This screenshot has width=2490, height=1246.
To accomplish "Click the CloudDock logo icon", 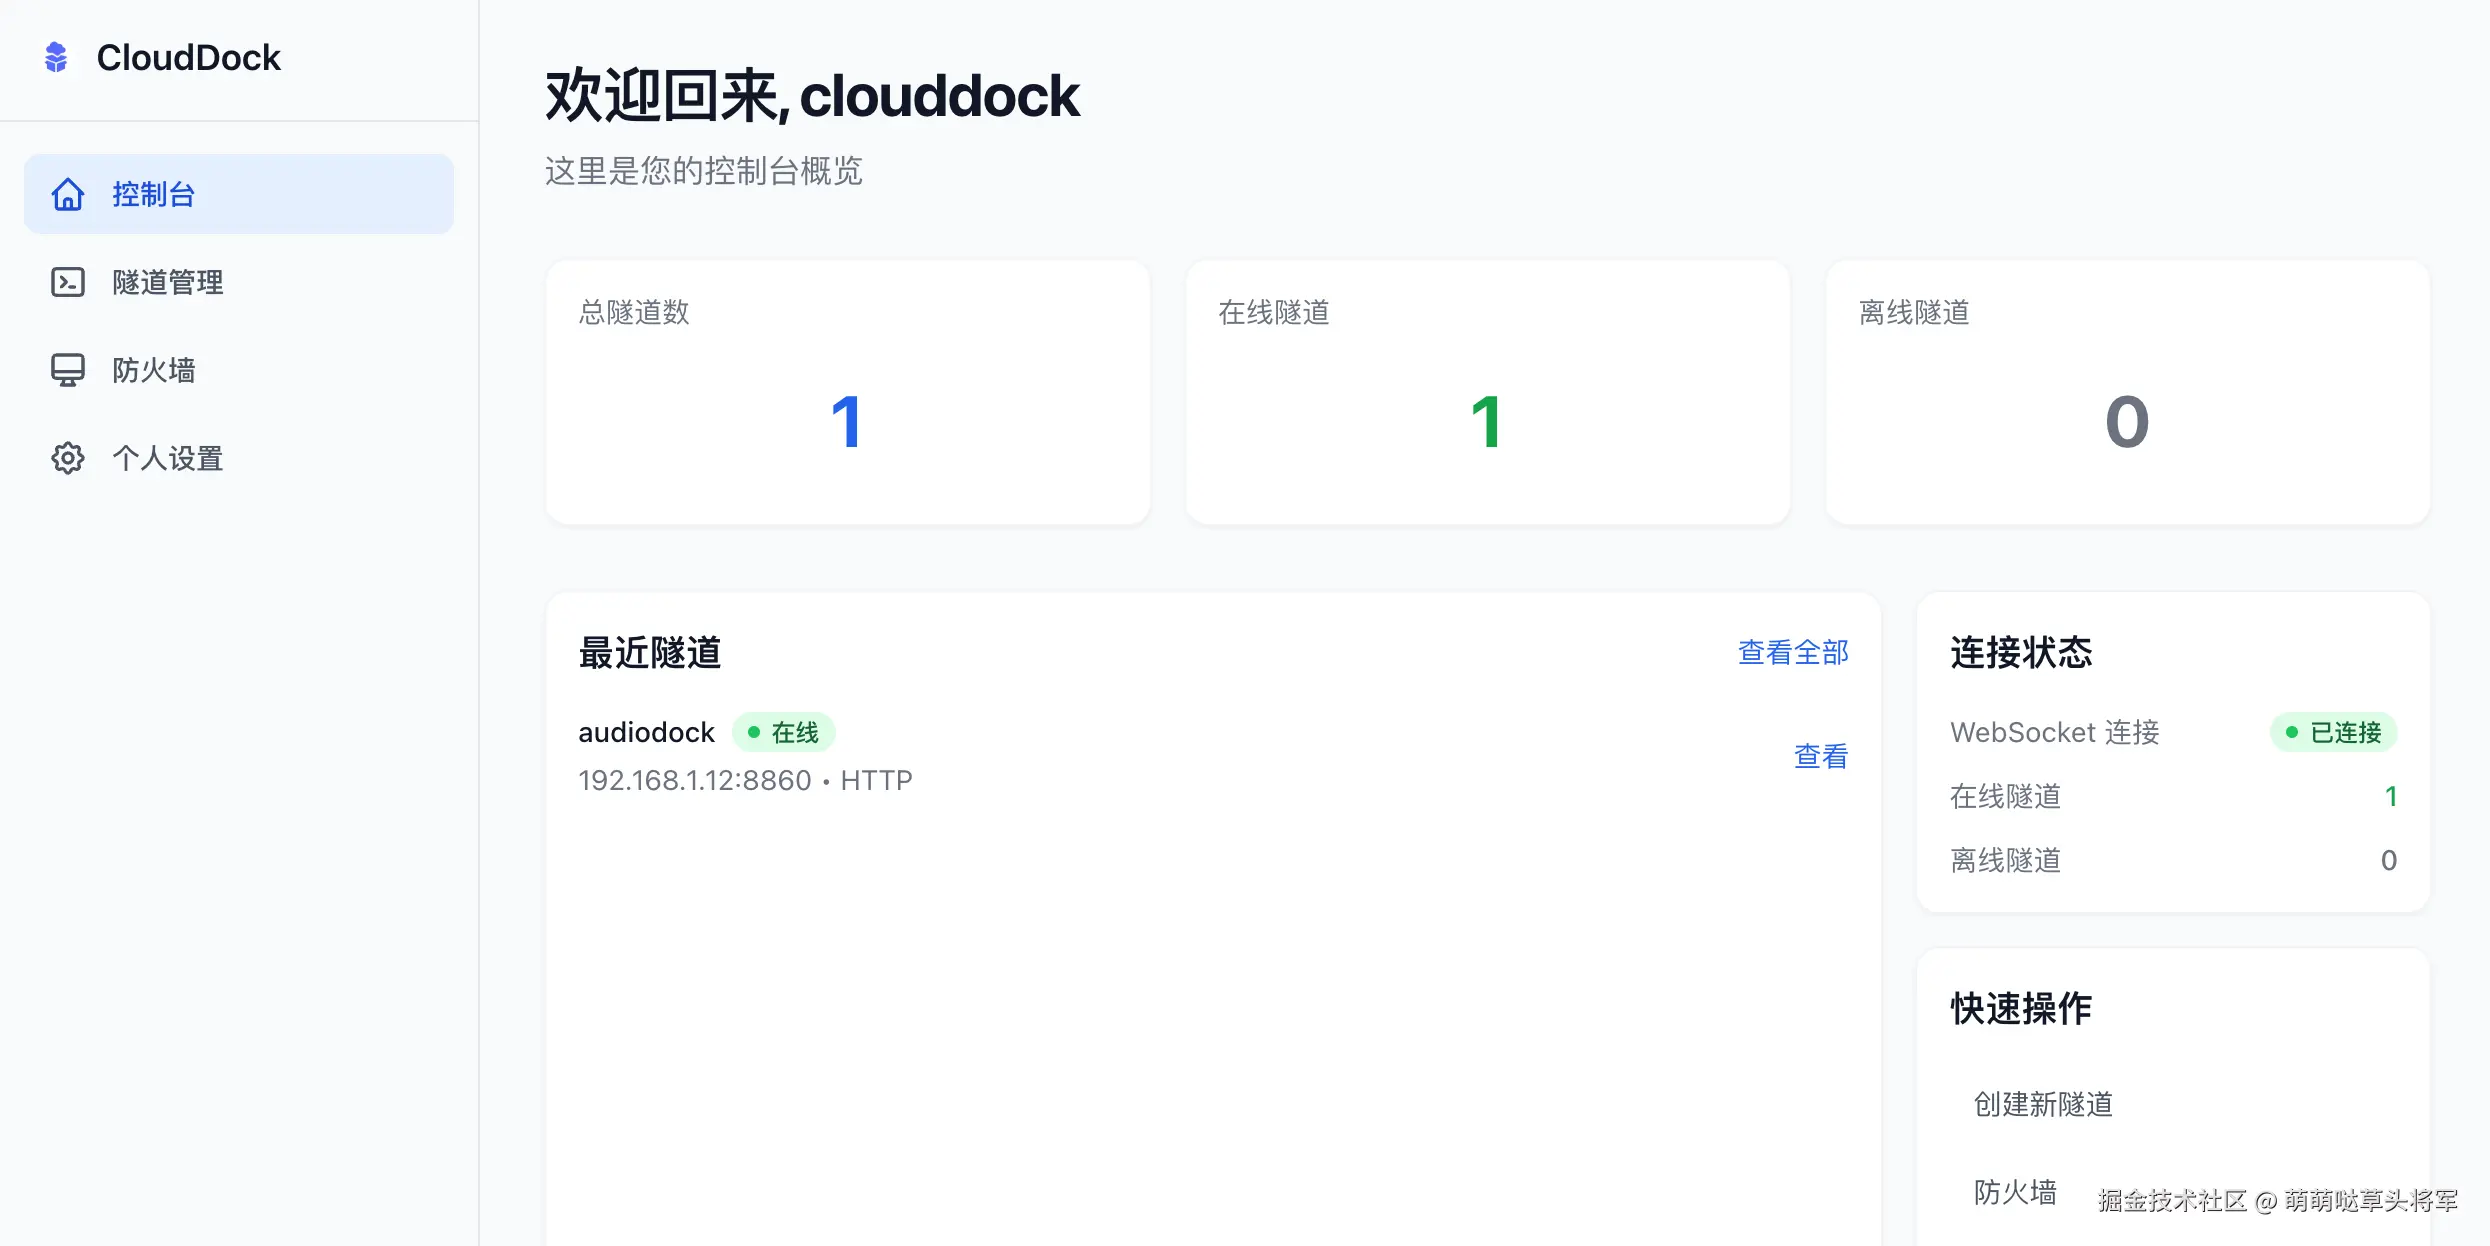I will coord(57,57).
